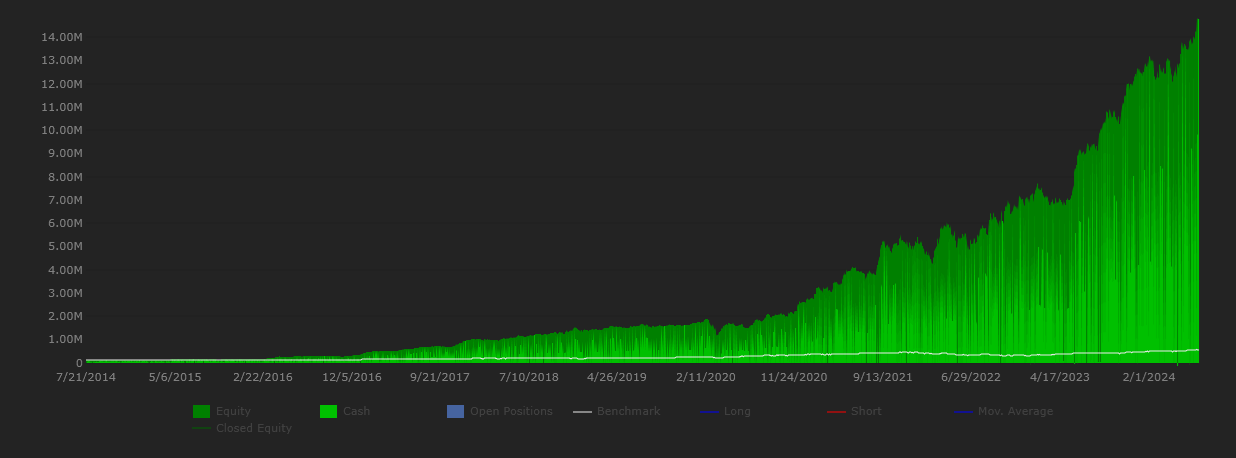Screen dimensions: 1236x458
Task: Click the bright green Cash legend swatch
Action: click(328, 411)
